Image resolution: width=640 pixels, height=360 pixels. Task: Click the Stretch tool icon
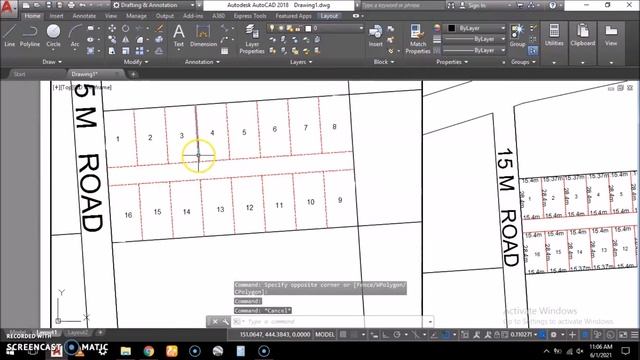112,51
